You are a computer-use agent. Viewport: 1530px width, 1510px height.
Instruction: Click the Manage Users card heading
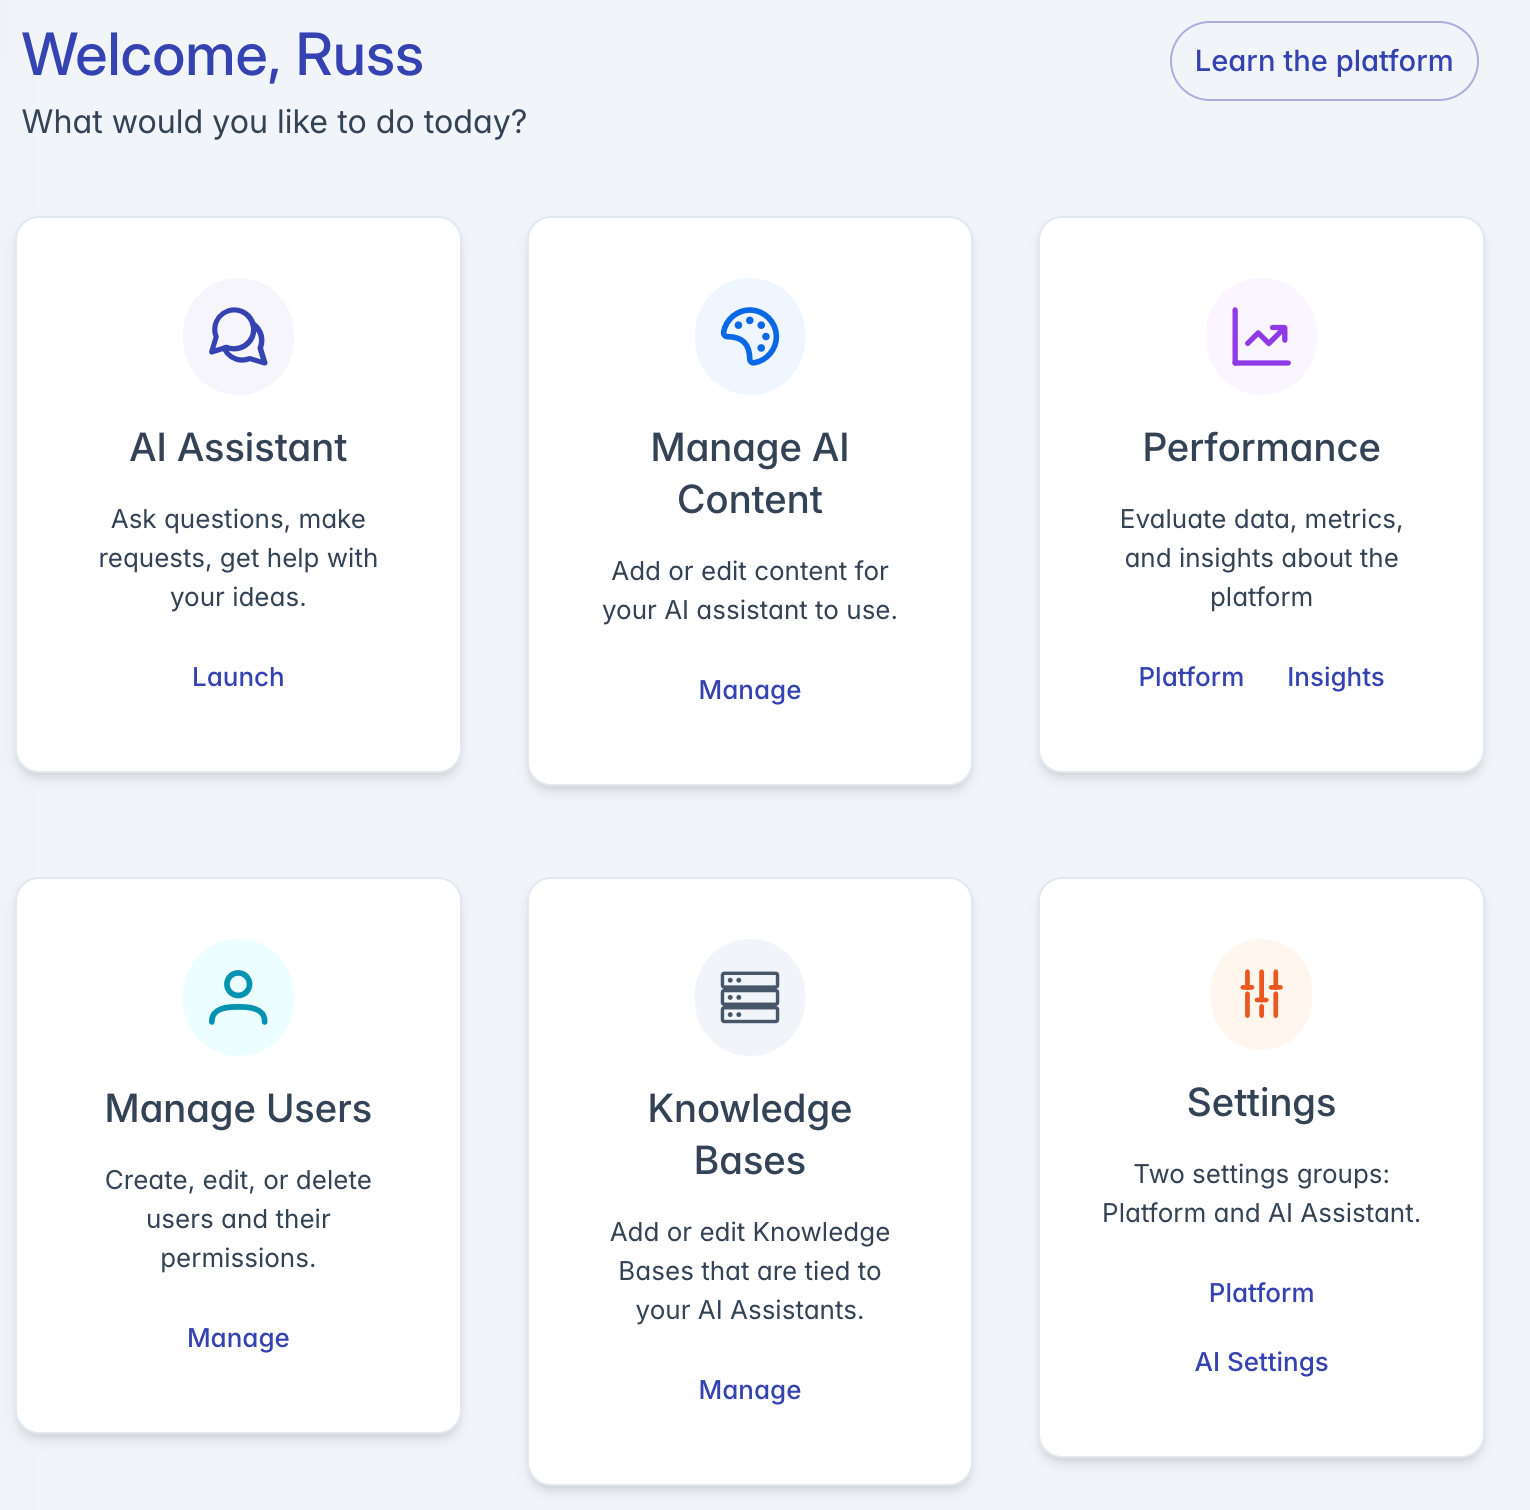click(x=238, y=1108)
